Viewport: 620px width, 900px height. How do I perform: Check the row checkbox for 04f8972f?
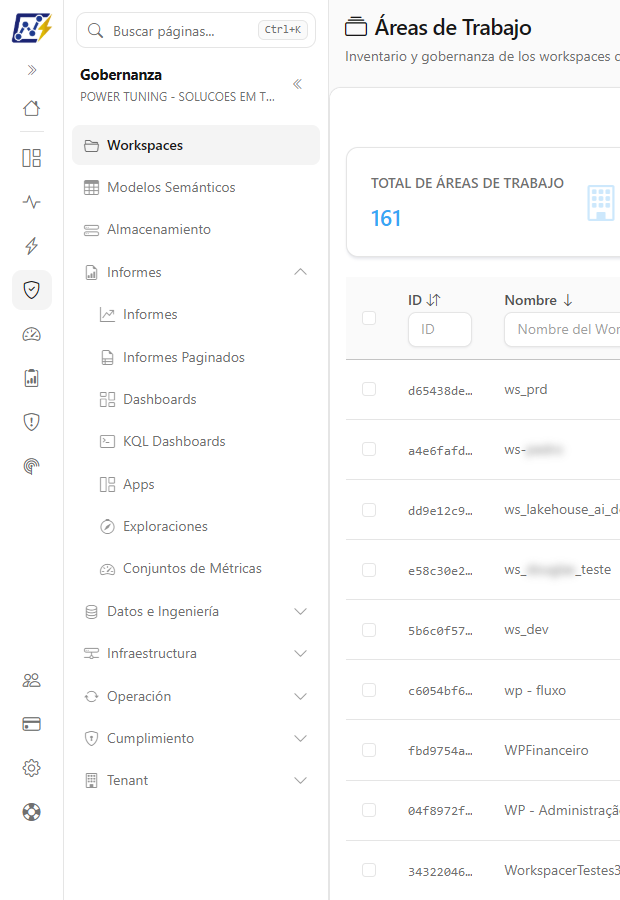(x=369, y=810)
